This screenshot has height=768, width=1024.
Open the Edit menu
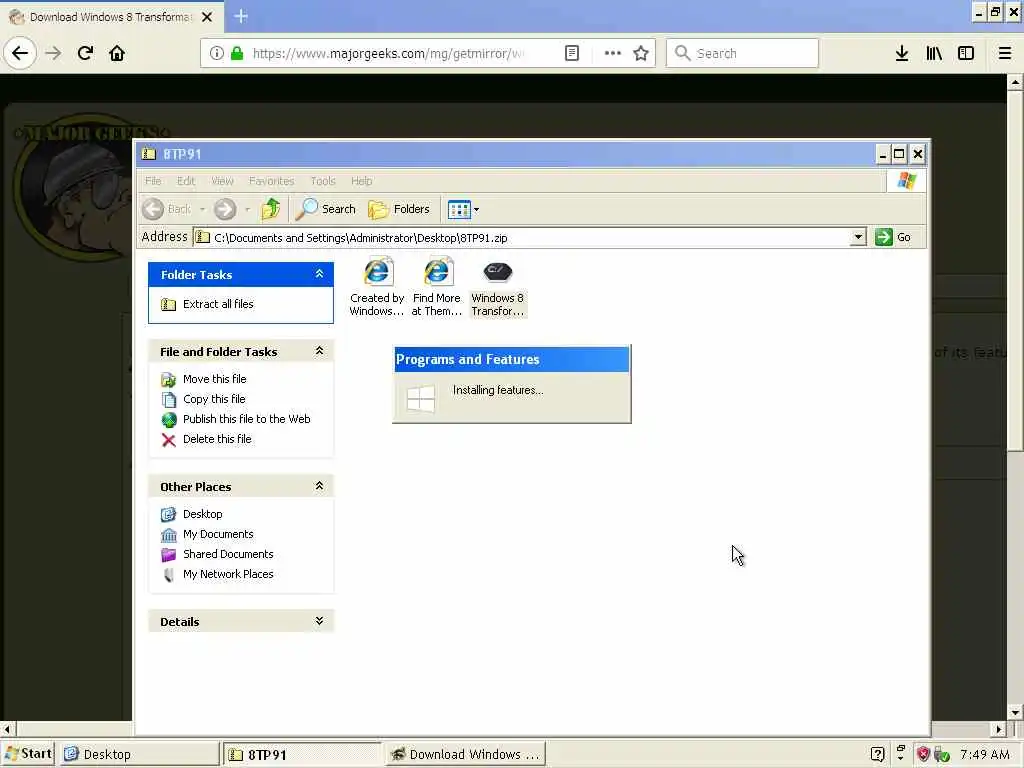(x=185, y=181)
